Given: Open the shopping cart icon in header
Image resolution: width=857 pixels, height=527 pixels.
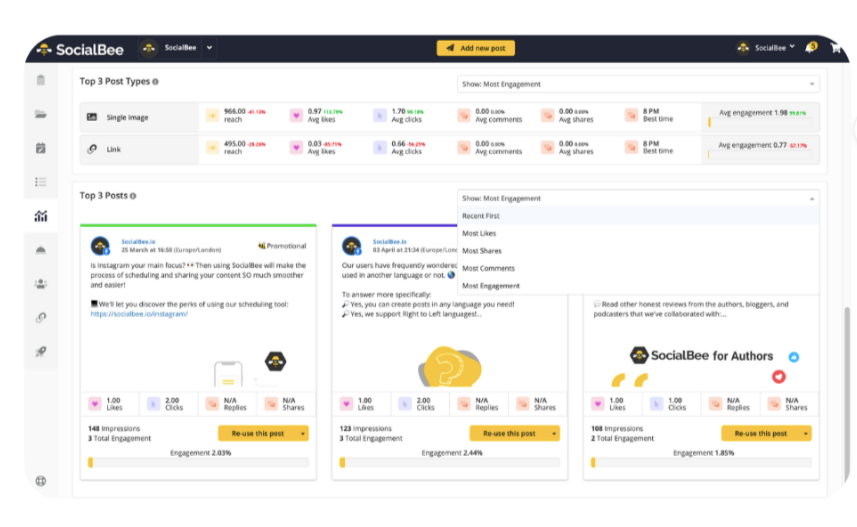Looking at the screenshot, I should point(835,48).
